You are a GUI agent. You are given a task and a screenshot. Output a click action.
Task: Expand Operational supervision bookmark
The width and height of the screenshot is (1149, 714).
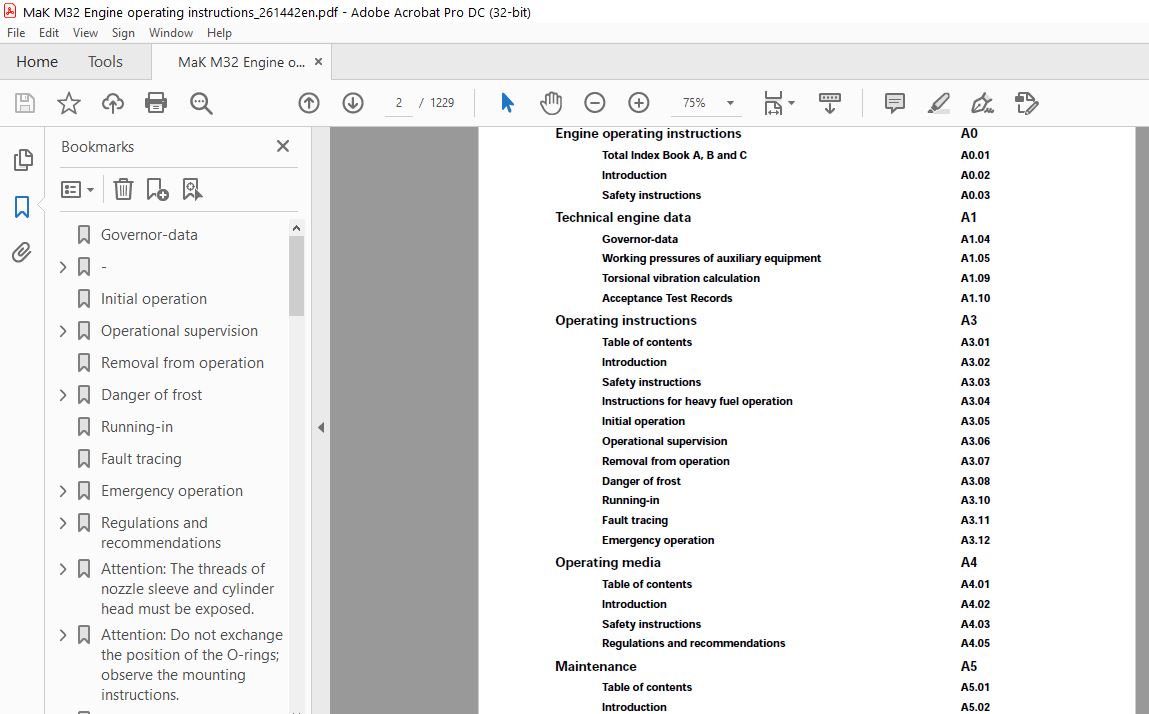click(63, 331)
